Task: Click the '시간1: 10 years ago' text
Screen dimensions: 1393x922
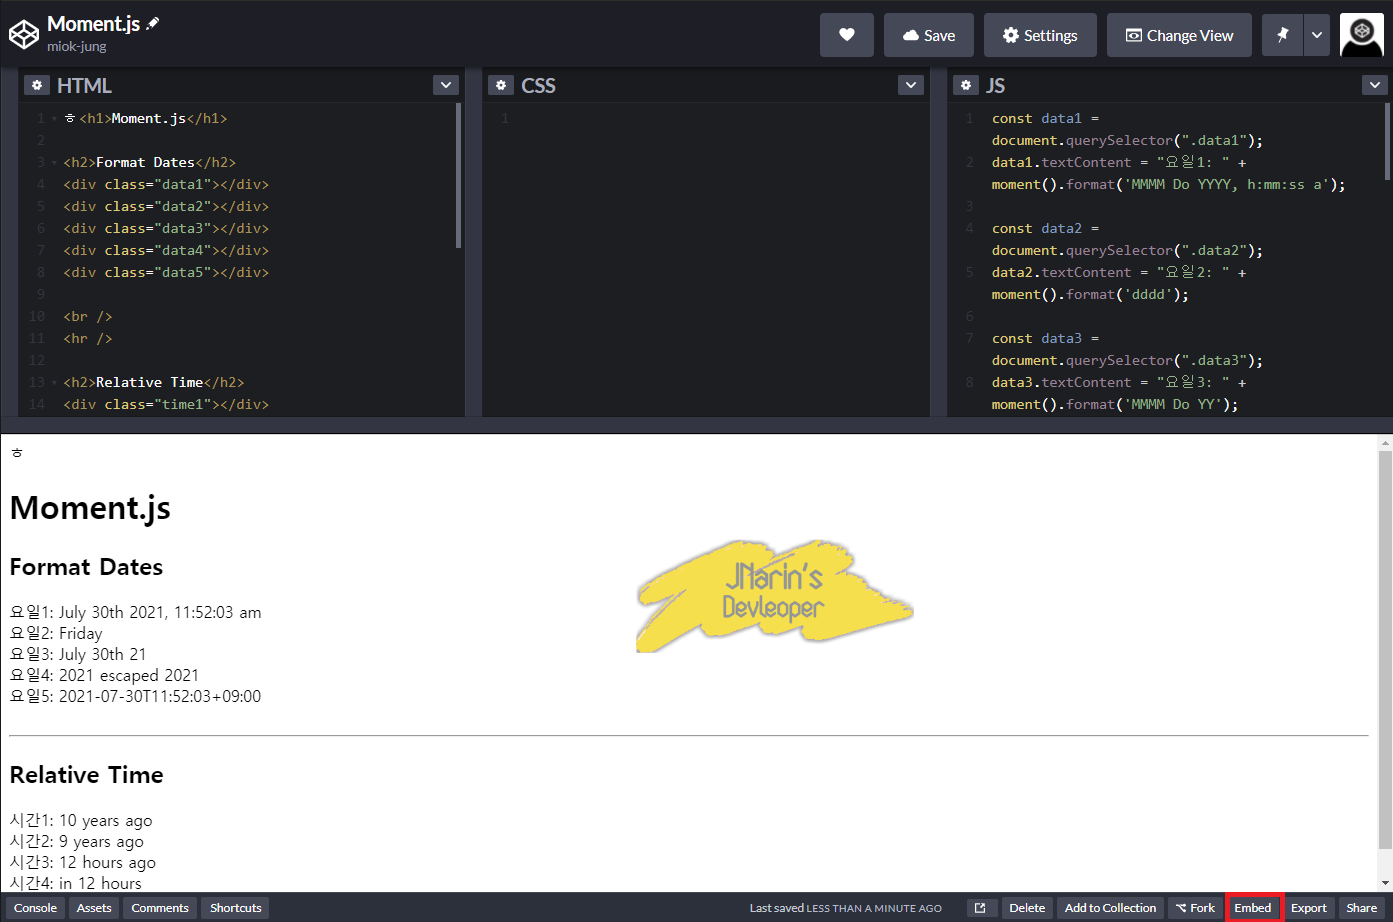Action: [x=81, y=820]
